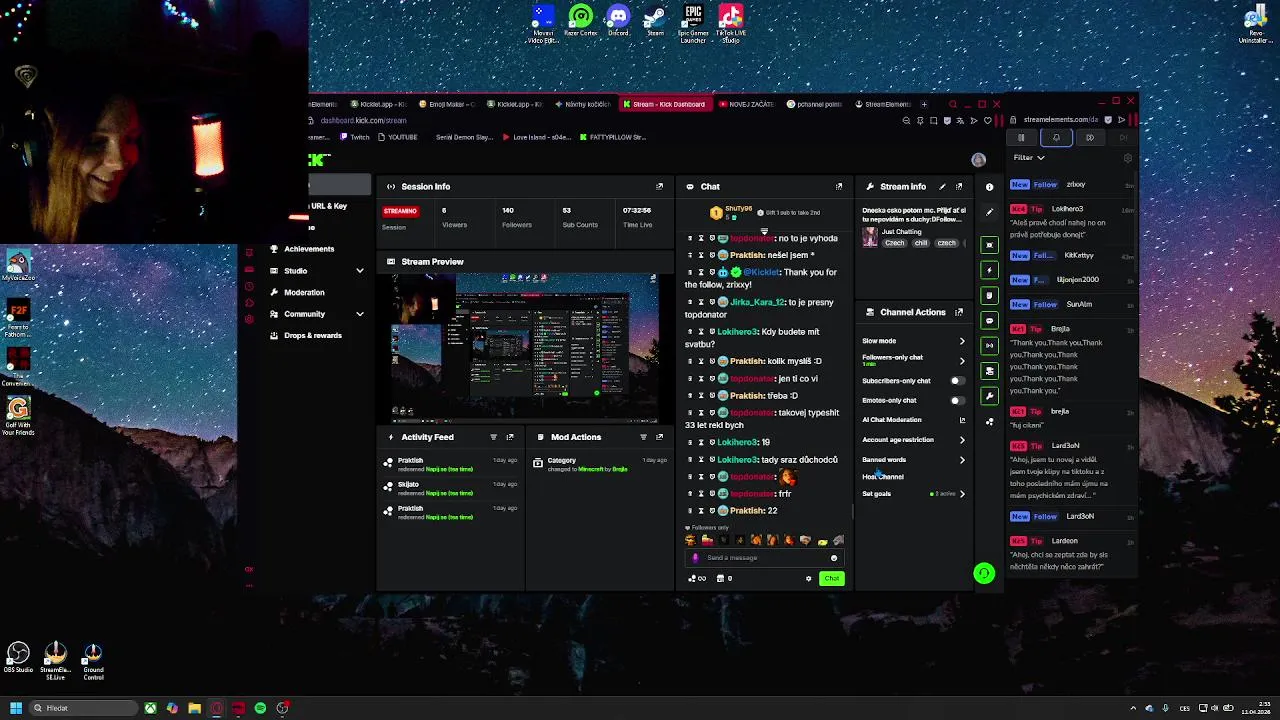
Task: Click the taskbar search box
Action: pyautogui.click(x=84, y=708)
